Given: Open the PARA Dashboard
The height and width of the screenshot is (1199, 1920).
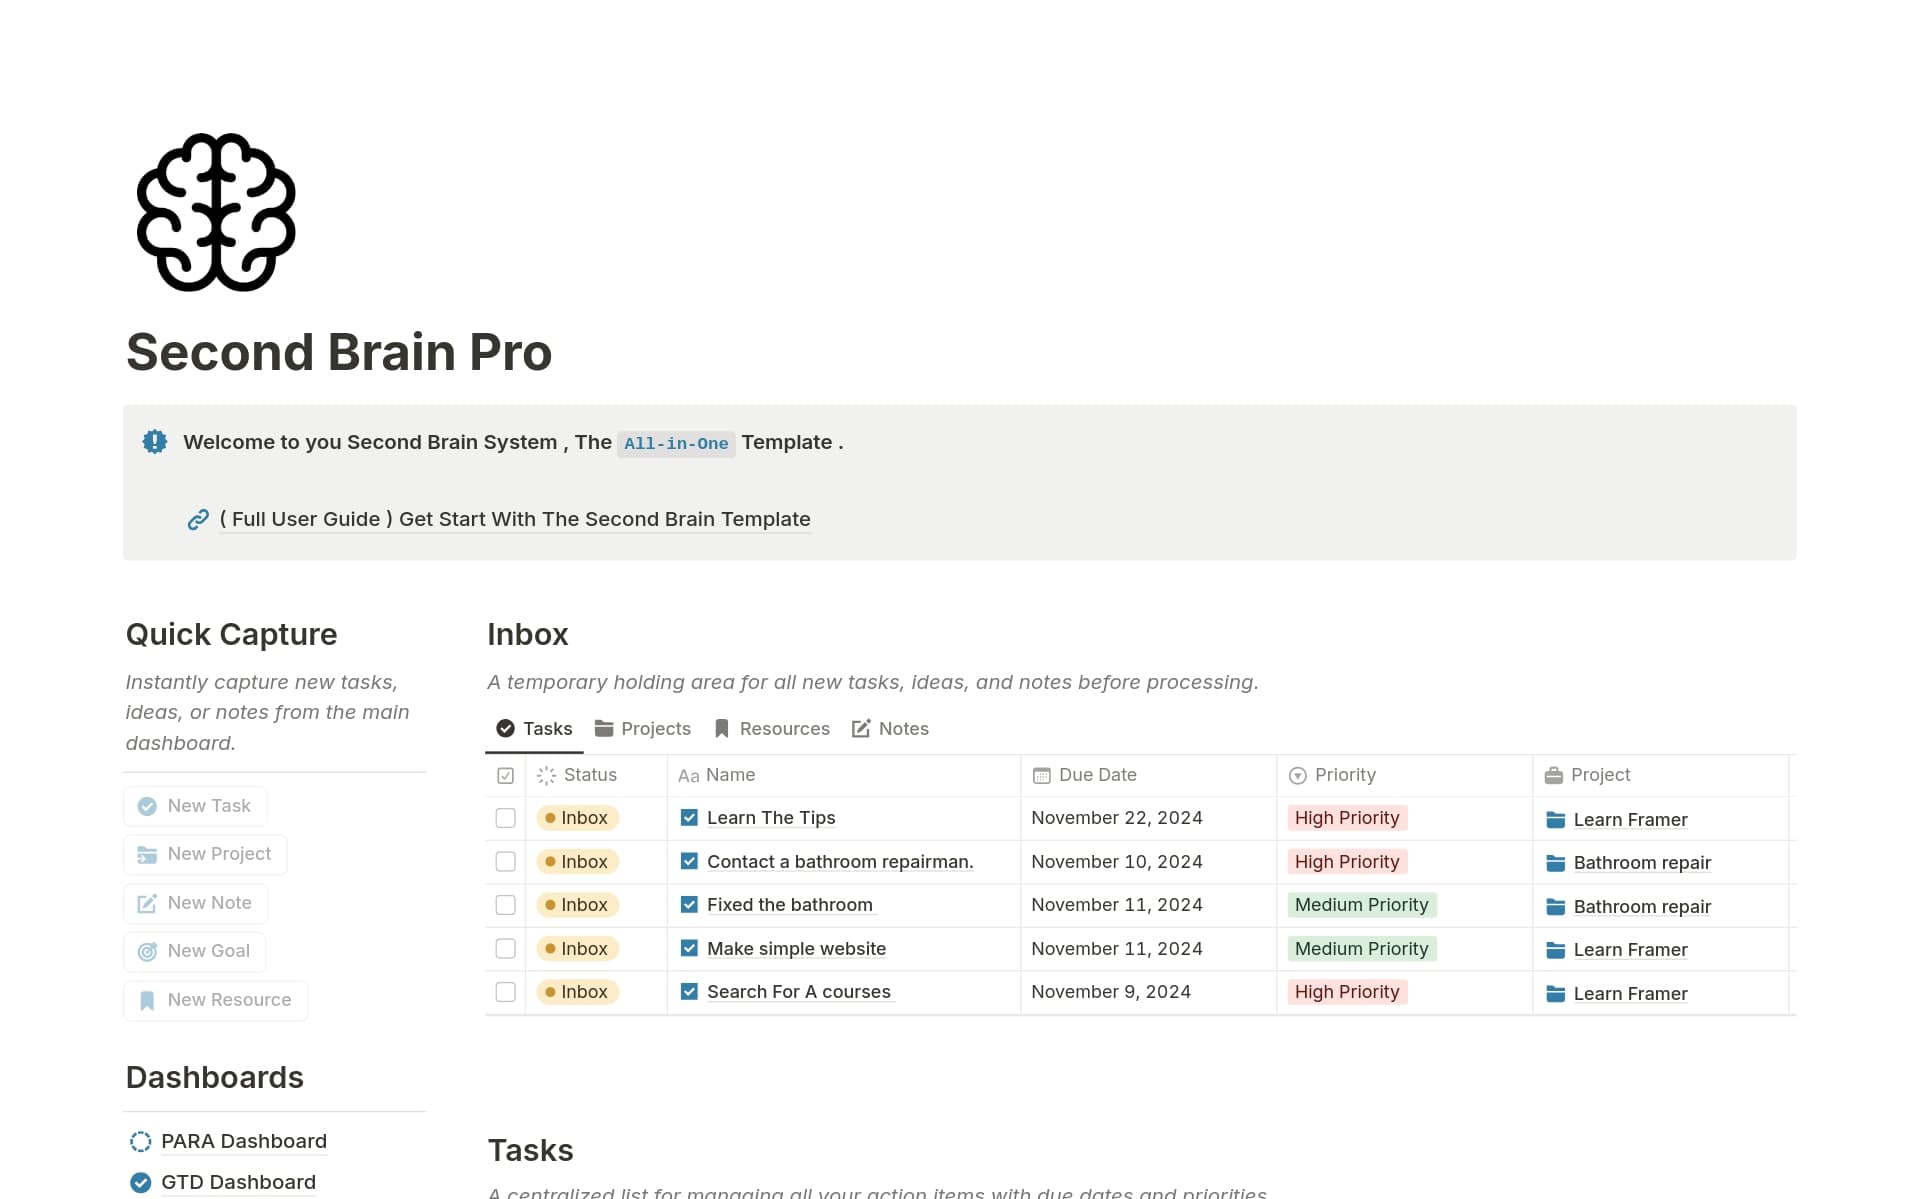Looking at the screenshot, I should (x=243, y=1141).
